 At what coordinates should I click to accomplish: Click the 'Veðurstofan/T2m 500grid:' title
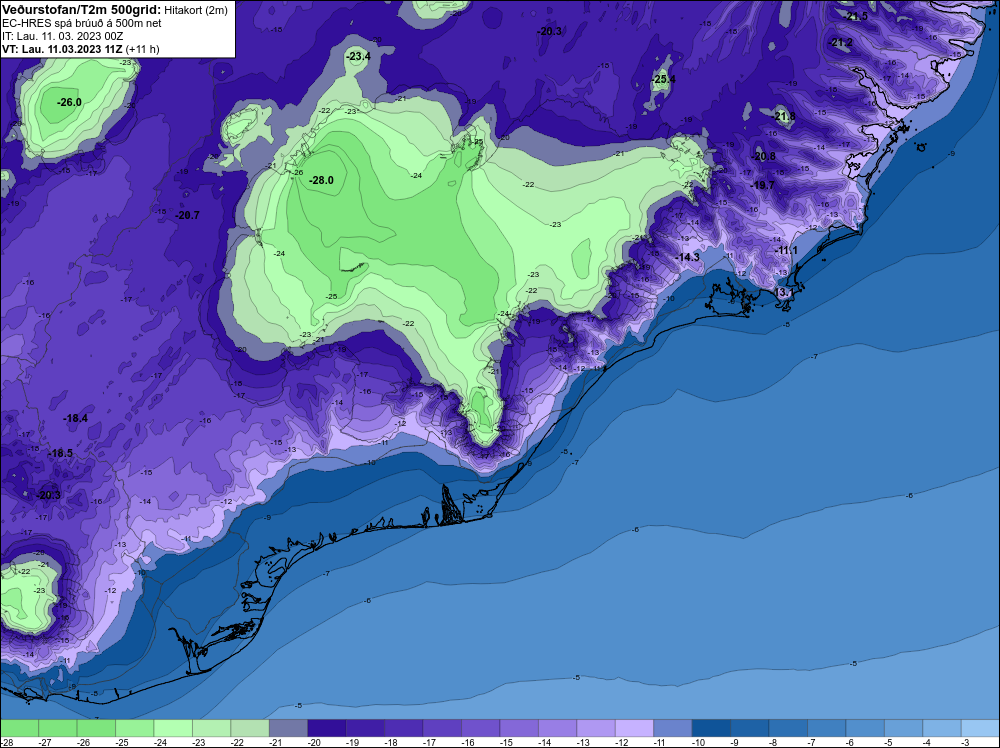[81, 9]
